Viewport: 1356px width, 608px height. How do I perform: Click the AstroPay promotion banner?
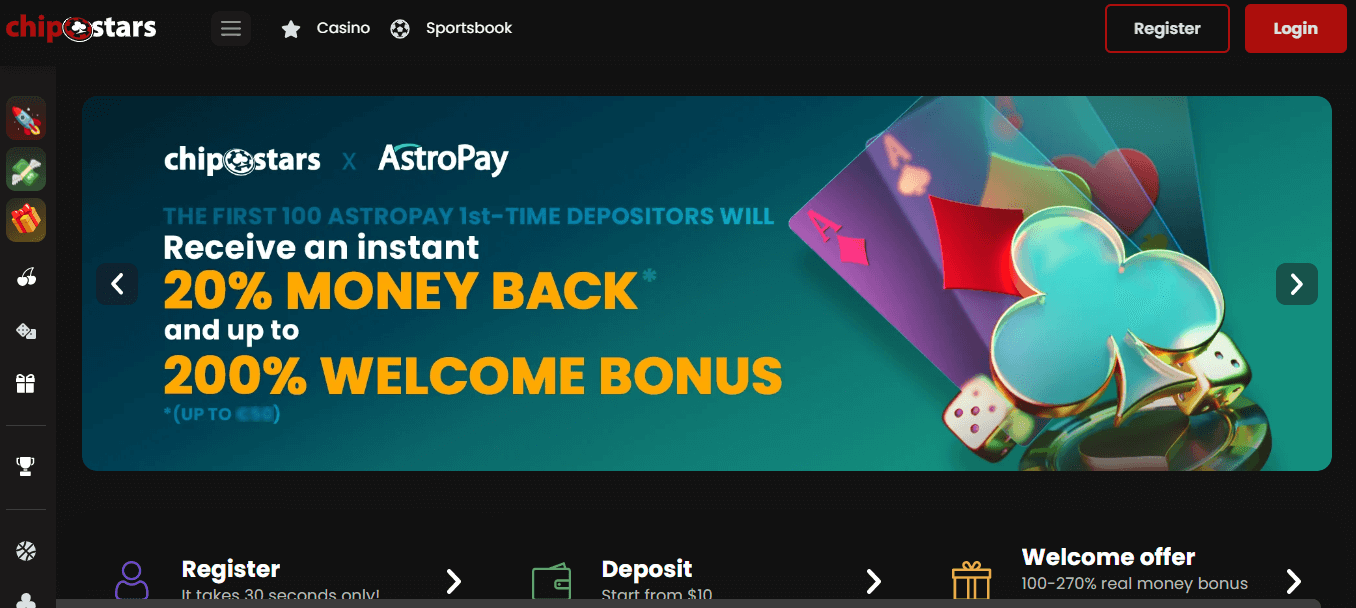(707, 283)
